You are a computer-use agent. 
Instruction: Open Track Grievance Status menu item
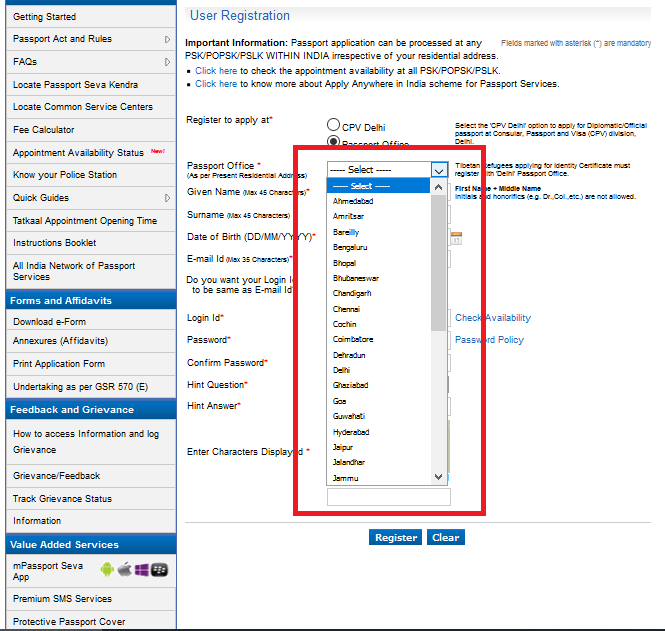(91, 499)
